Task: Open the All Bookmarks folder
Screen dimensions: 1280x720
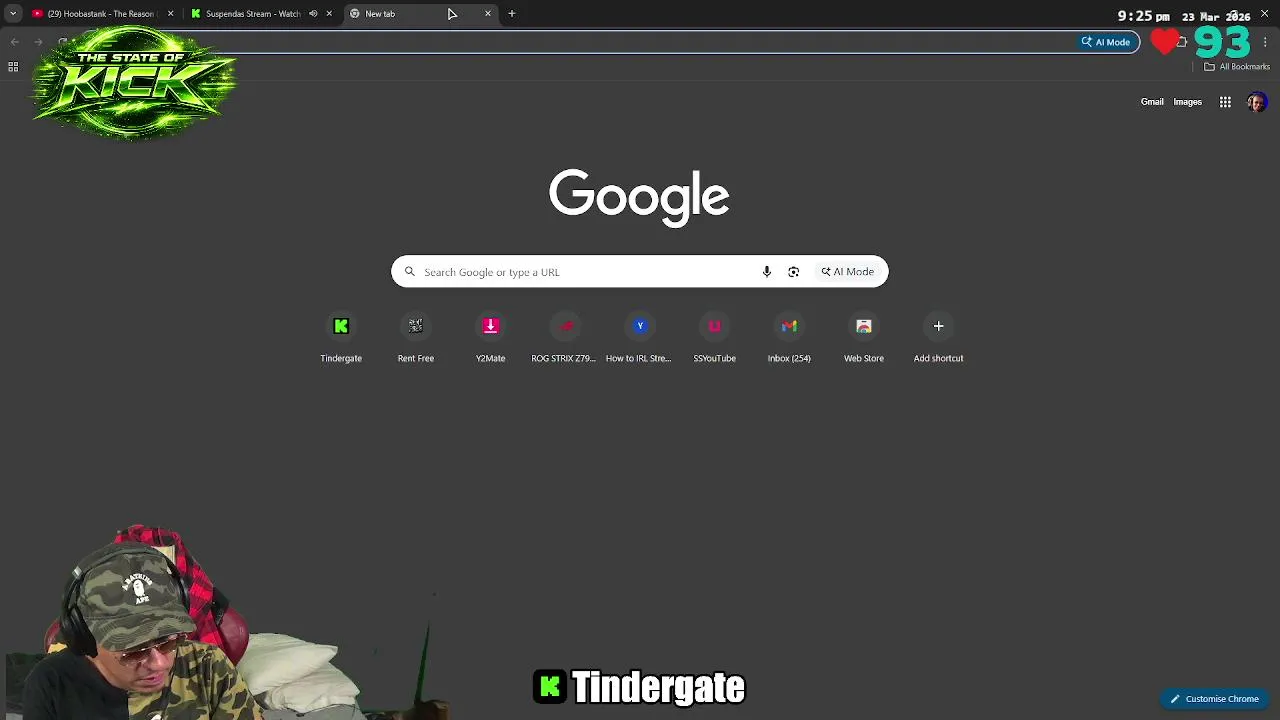Action: (1237, 67)
